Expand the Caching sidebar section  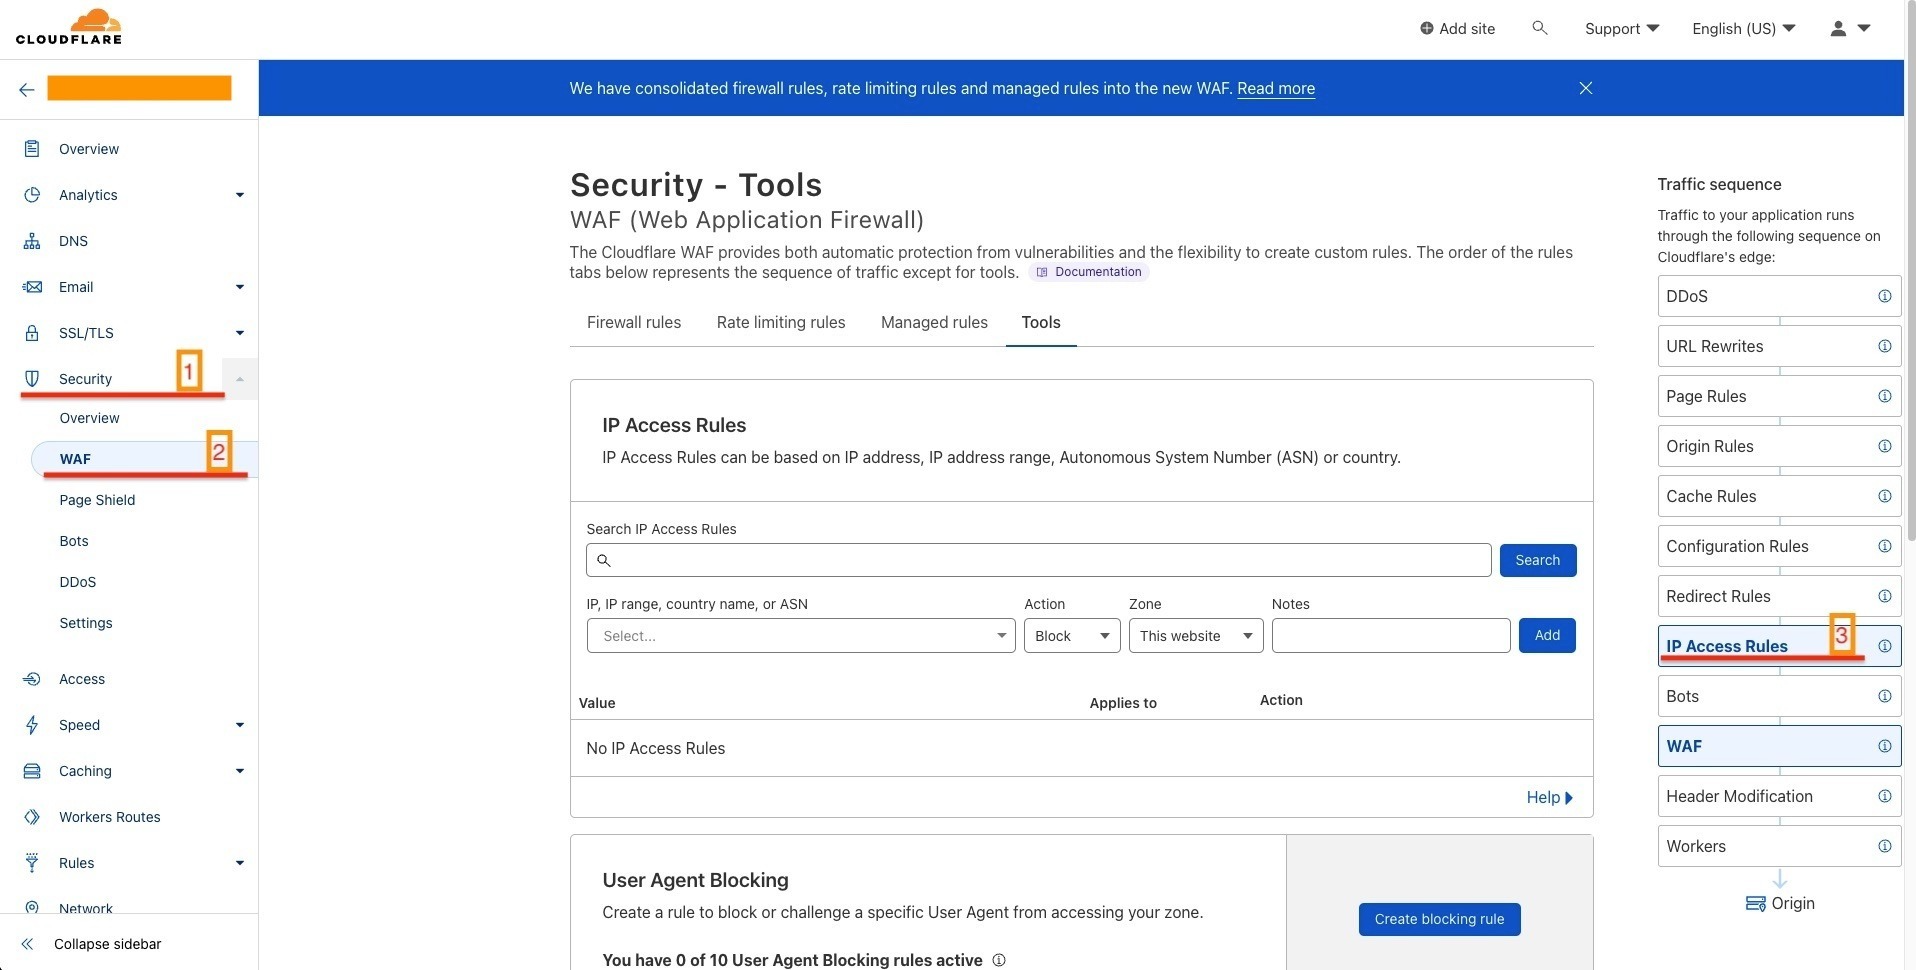[x=240, y=771]
